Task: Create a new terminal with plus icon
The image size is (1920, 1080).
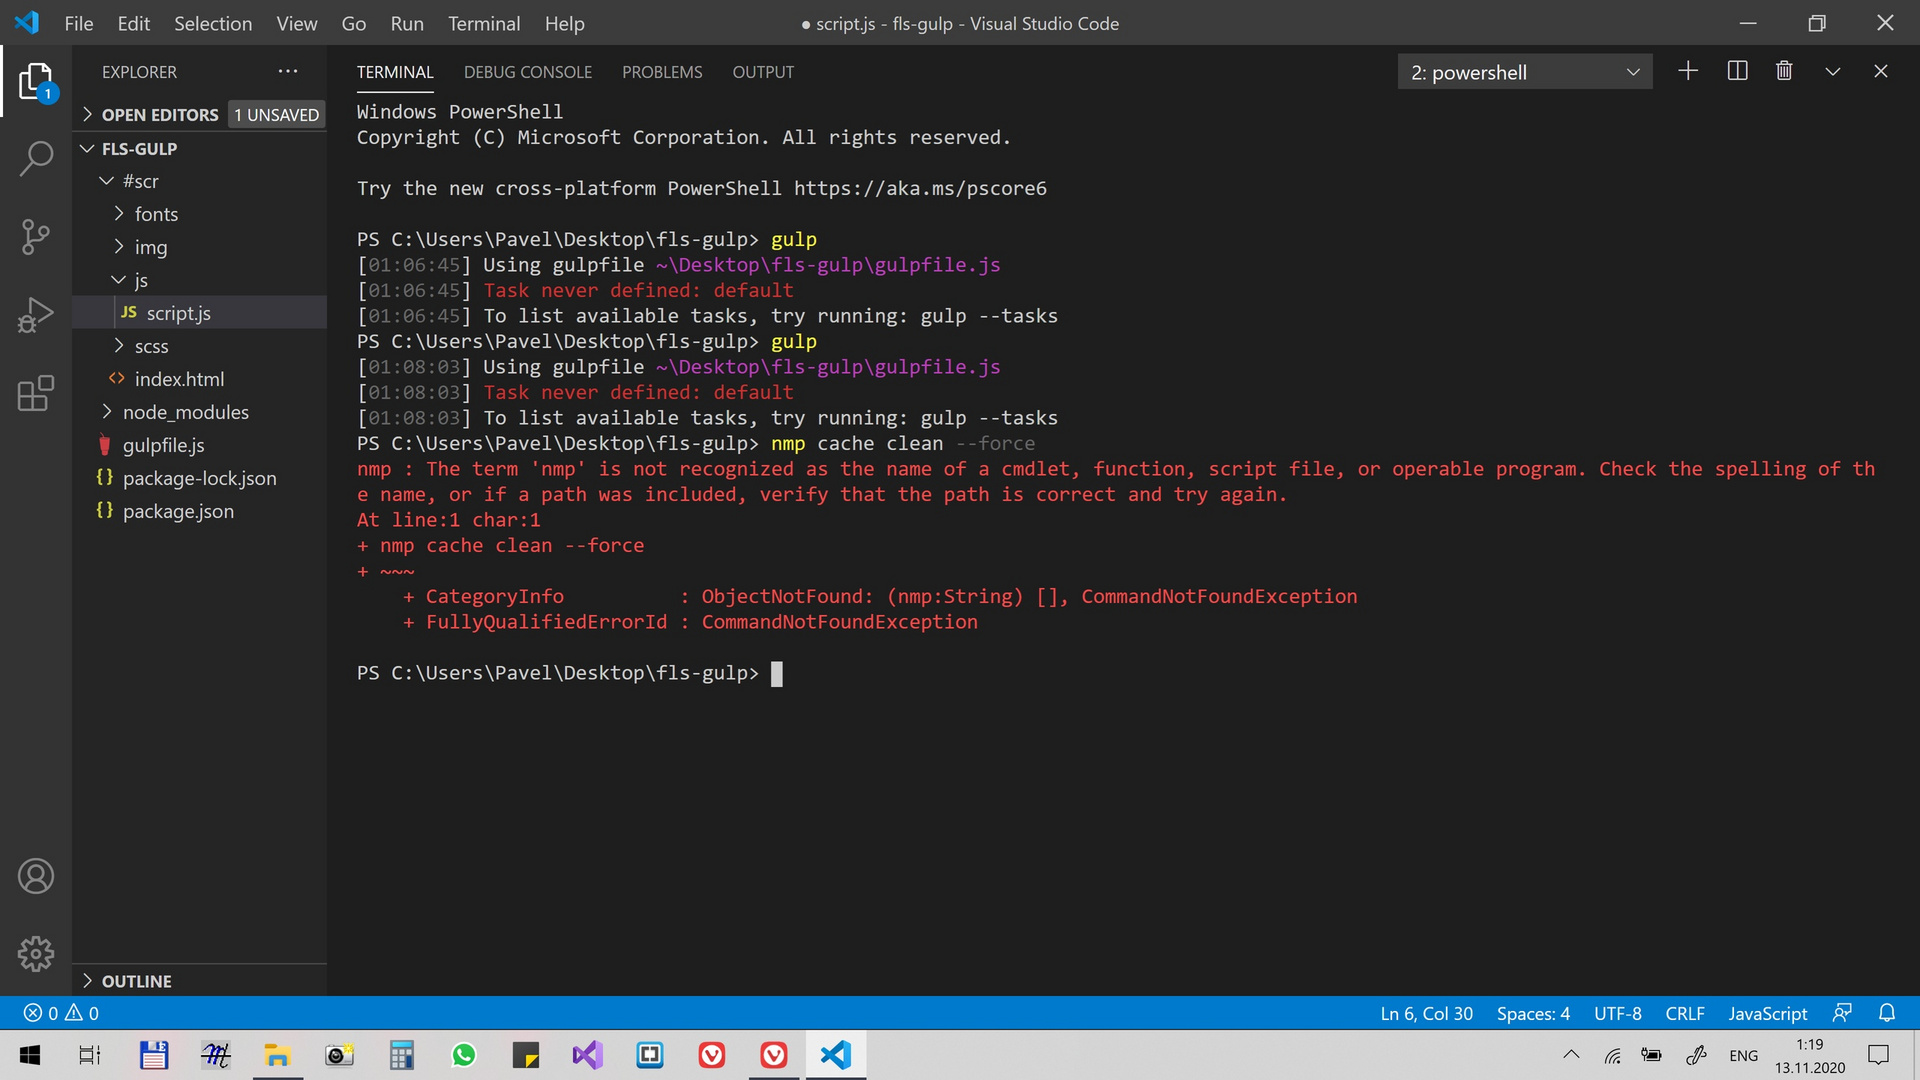Action: click(x=1688, y=71)
